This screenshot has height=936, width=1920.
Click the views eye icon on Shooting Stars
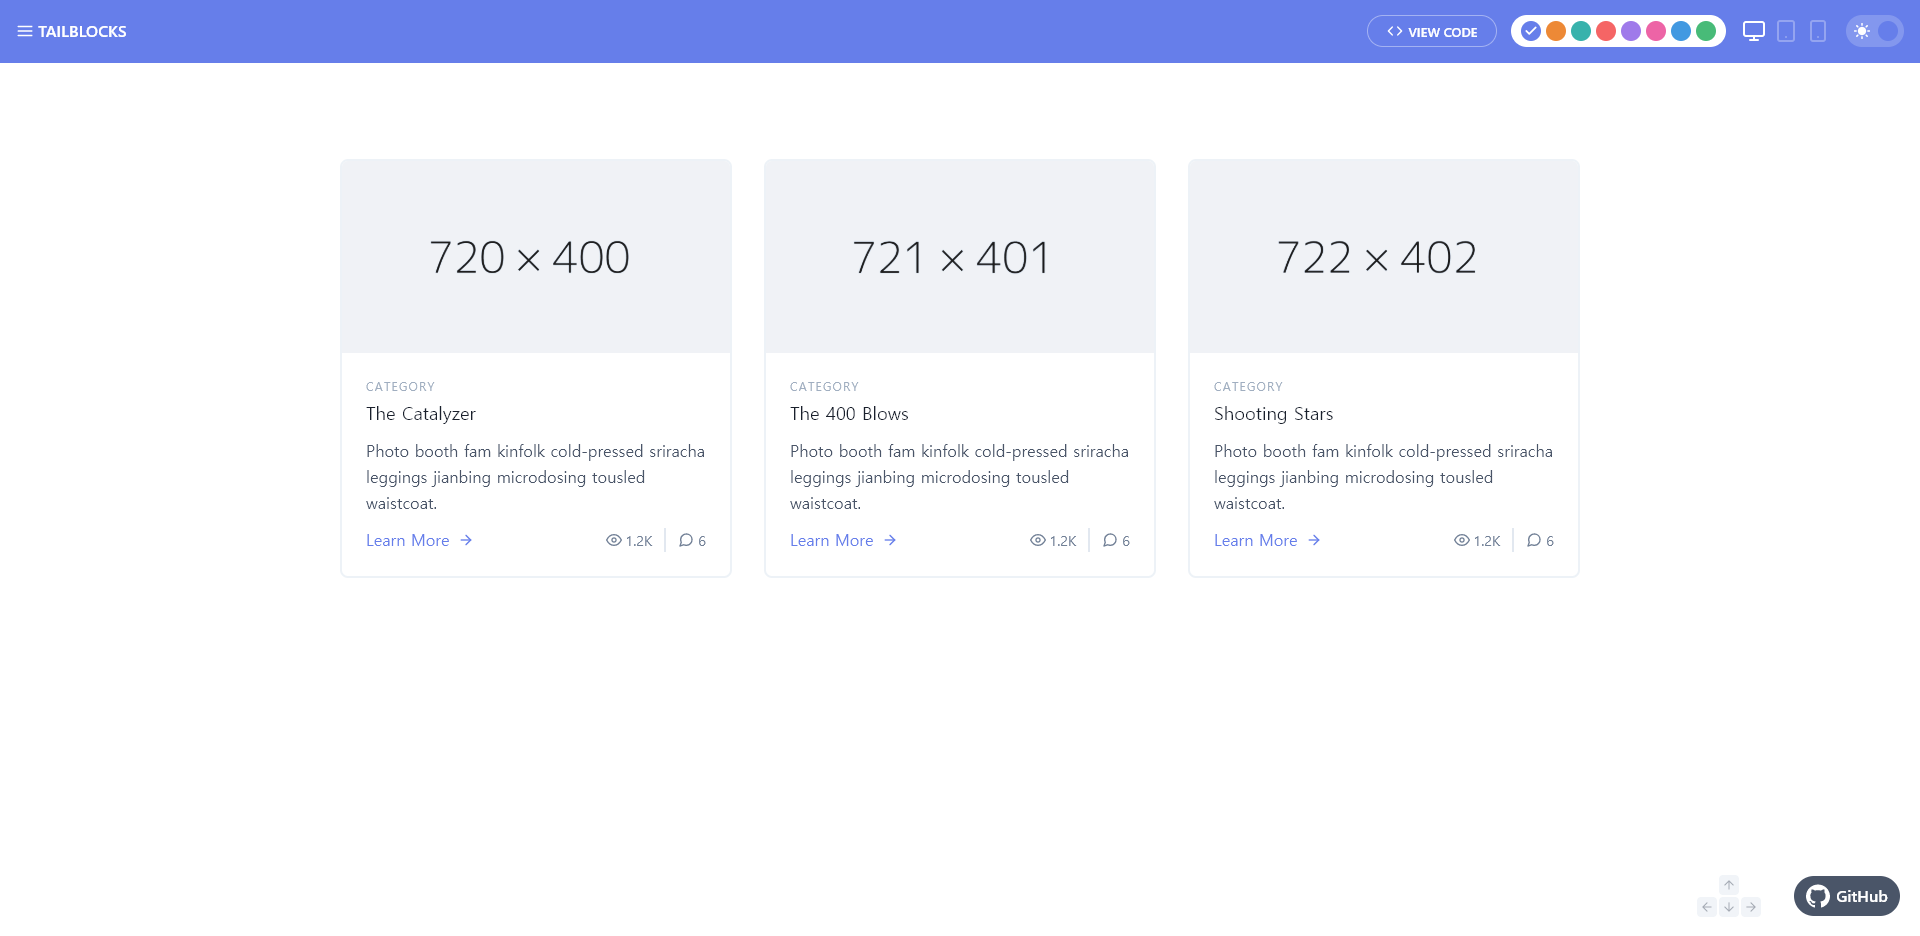[x=1462, y=541]
